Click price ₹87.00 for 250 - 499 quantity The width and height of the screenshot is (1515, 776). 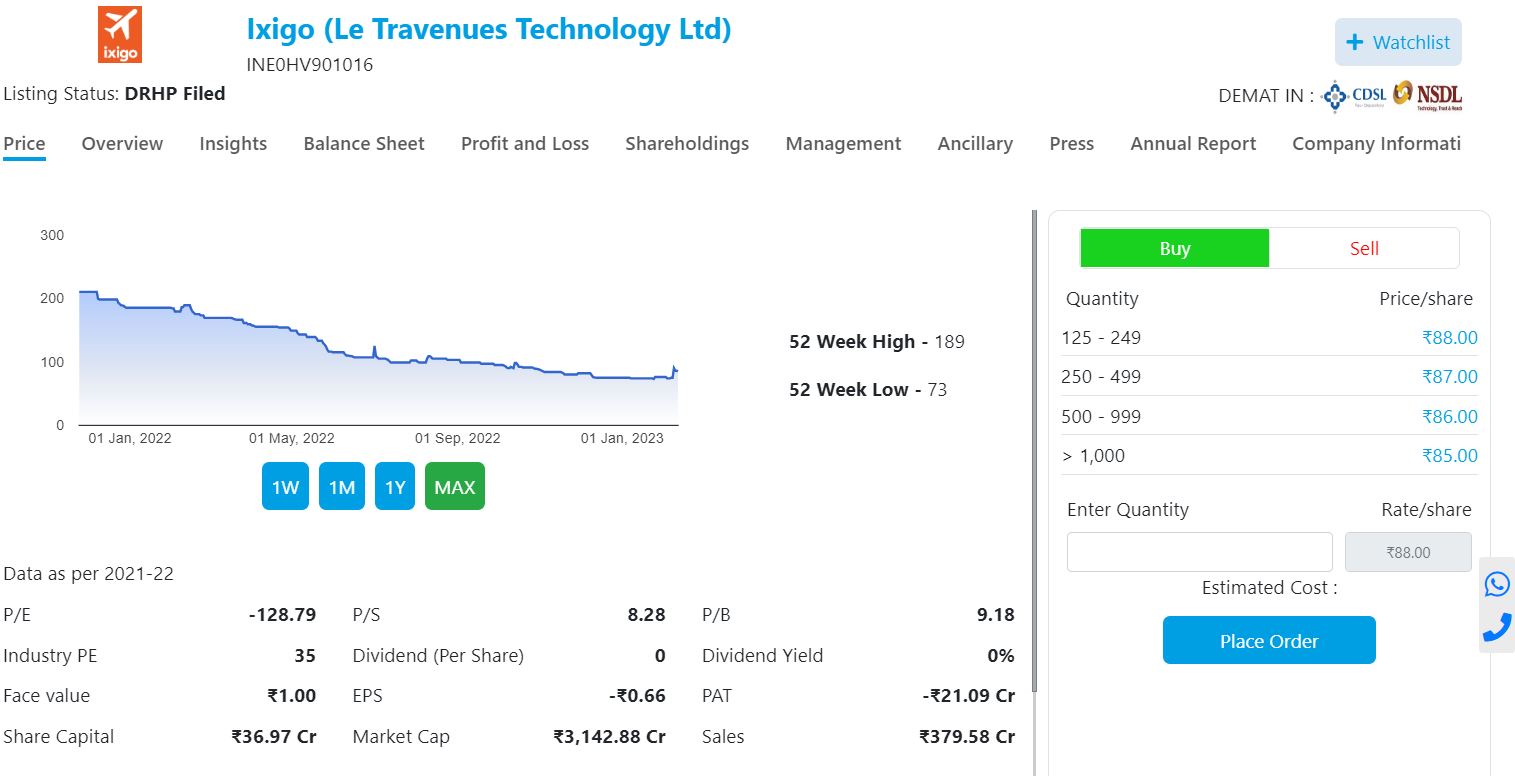tap(1449, 377)
